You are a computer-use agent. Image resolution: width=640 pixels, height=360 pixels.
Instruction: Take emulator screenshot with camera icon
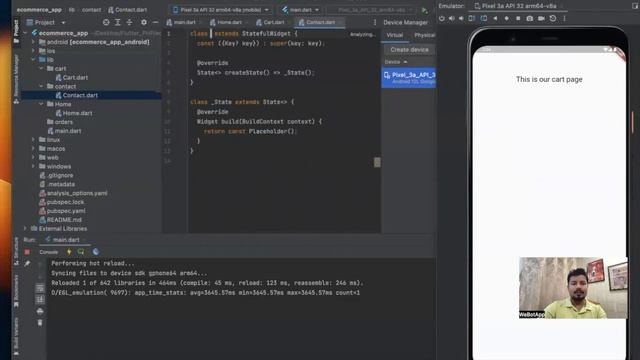529,18
